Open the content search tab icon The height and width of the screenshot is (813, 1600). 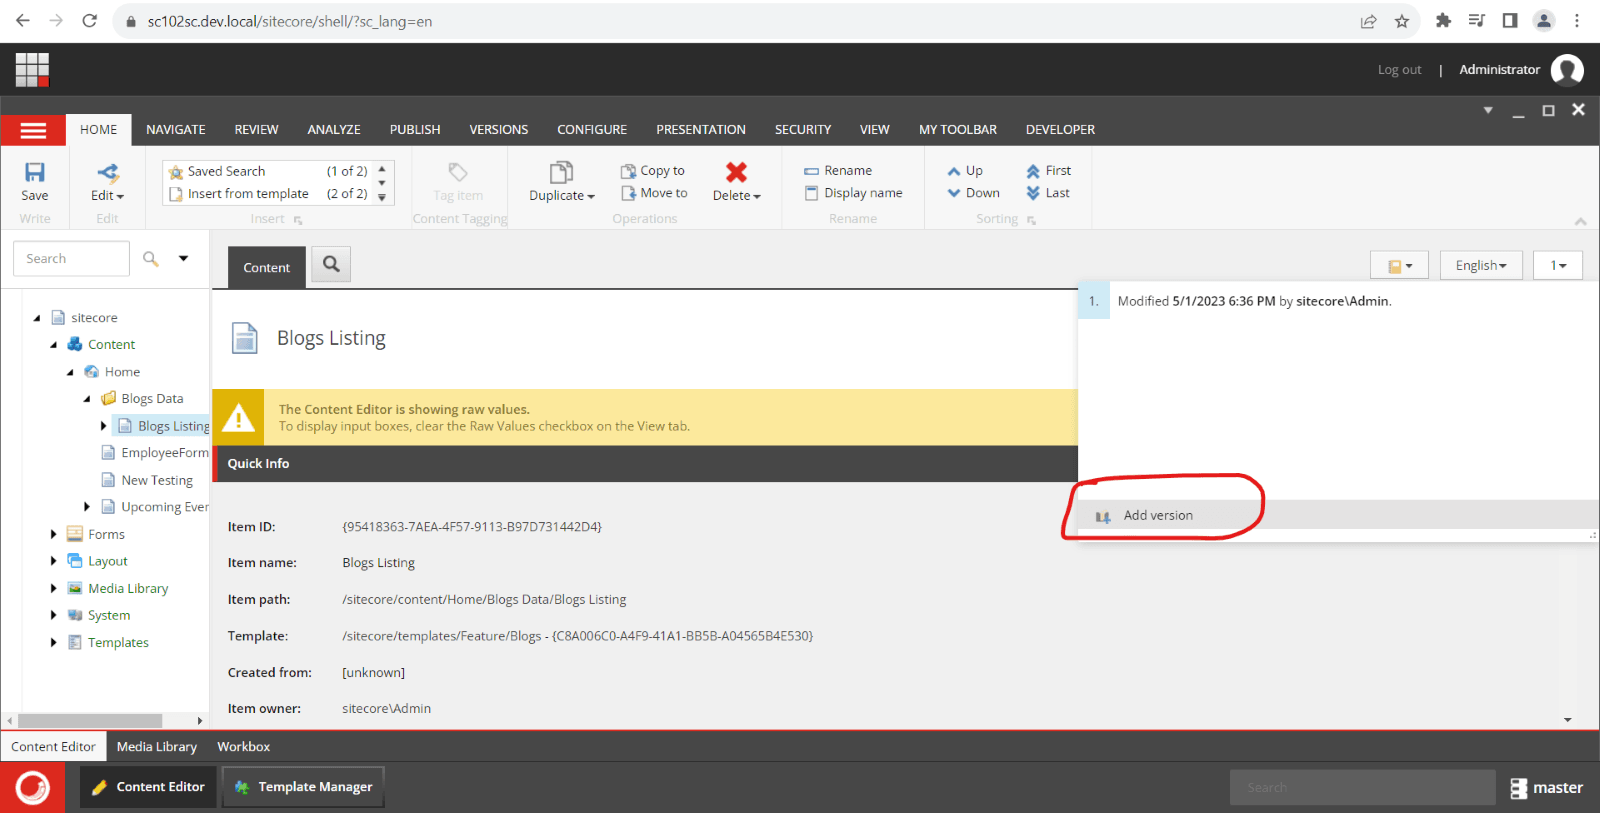[x=331, y=264]
